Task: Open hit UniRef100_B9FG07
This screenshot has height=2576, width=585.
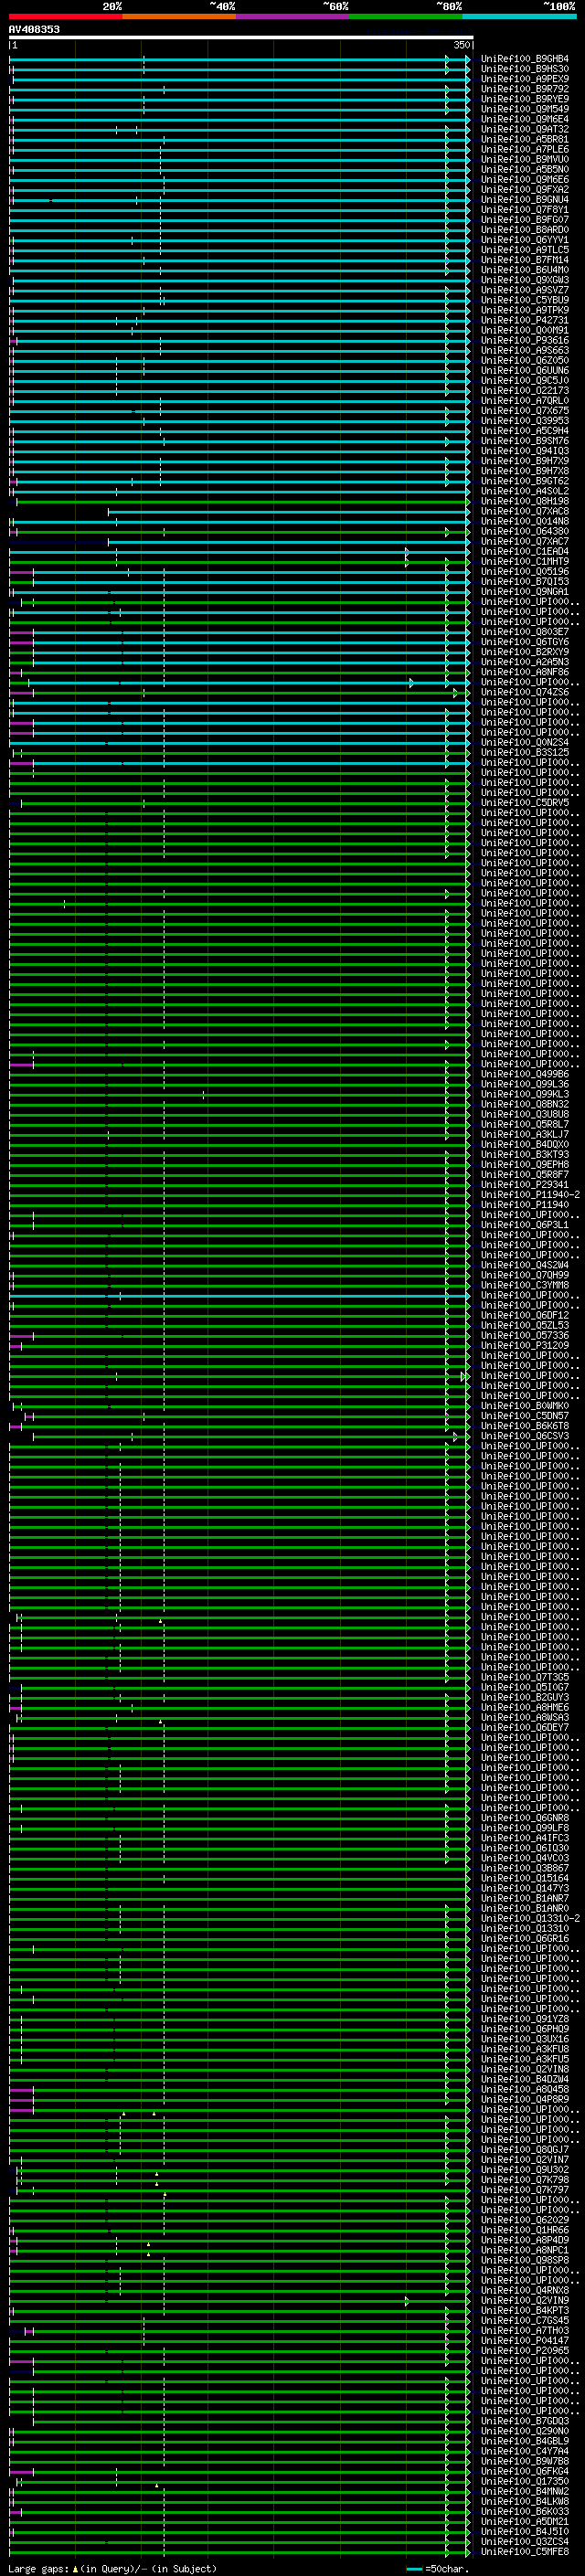Action: pyautogui.click(x=525, y=220)
